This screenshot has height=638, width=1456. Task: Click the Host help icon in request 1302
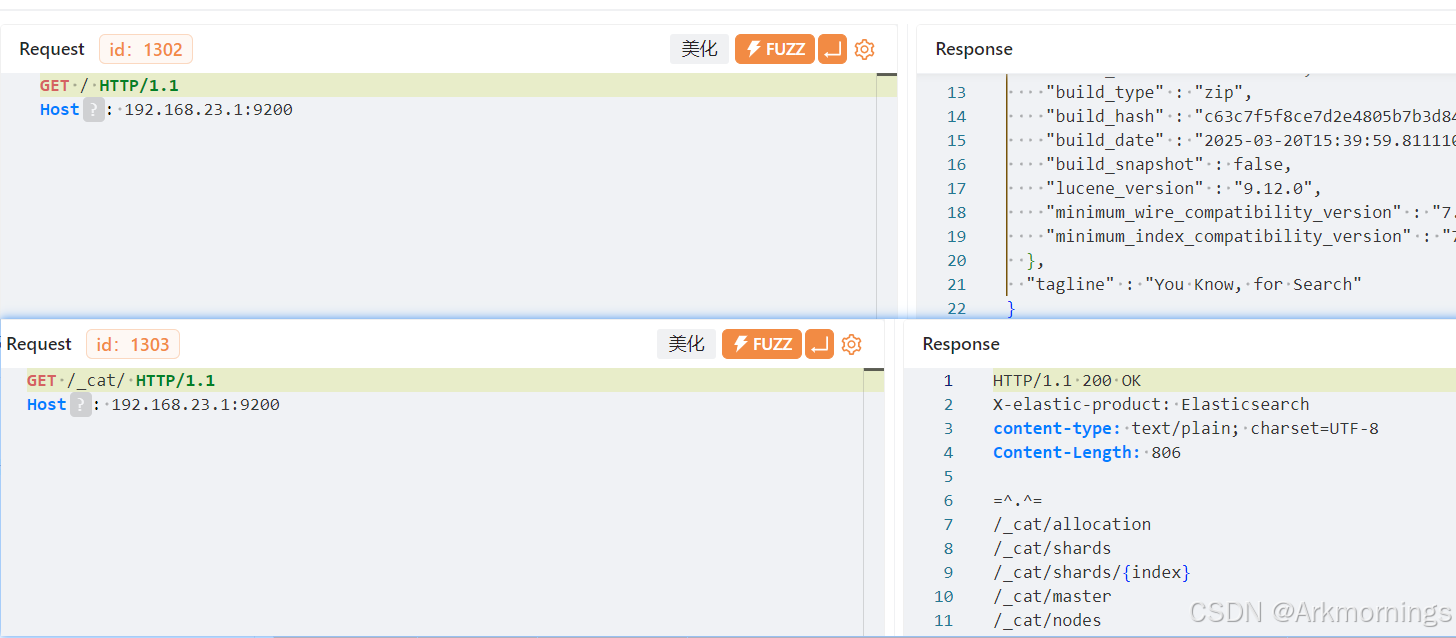[93, 110]
